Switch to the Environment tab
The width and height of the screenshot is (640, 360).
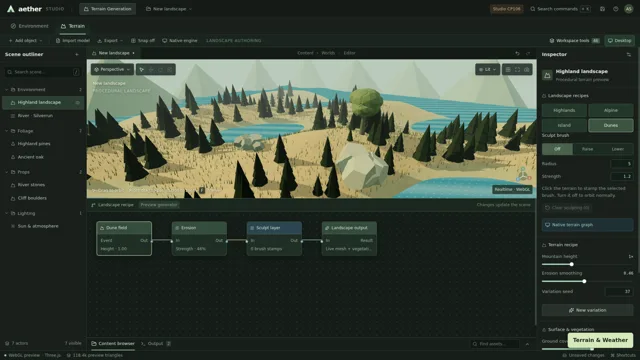(x=29, y=26)
